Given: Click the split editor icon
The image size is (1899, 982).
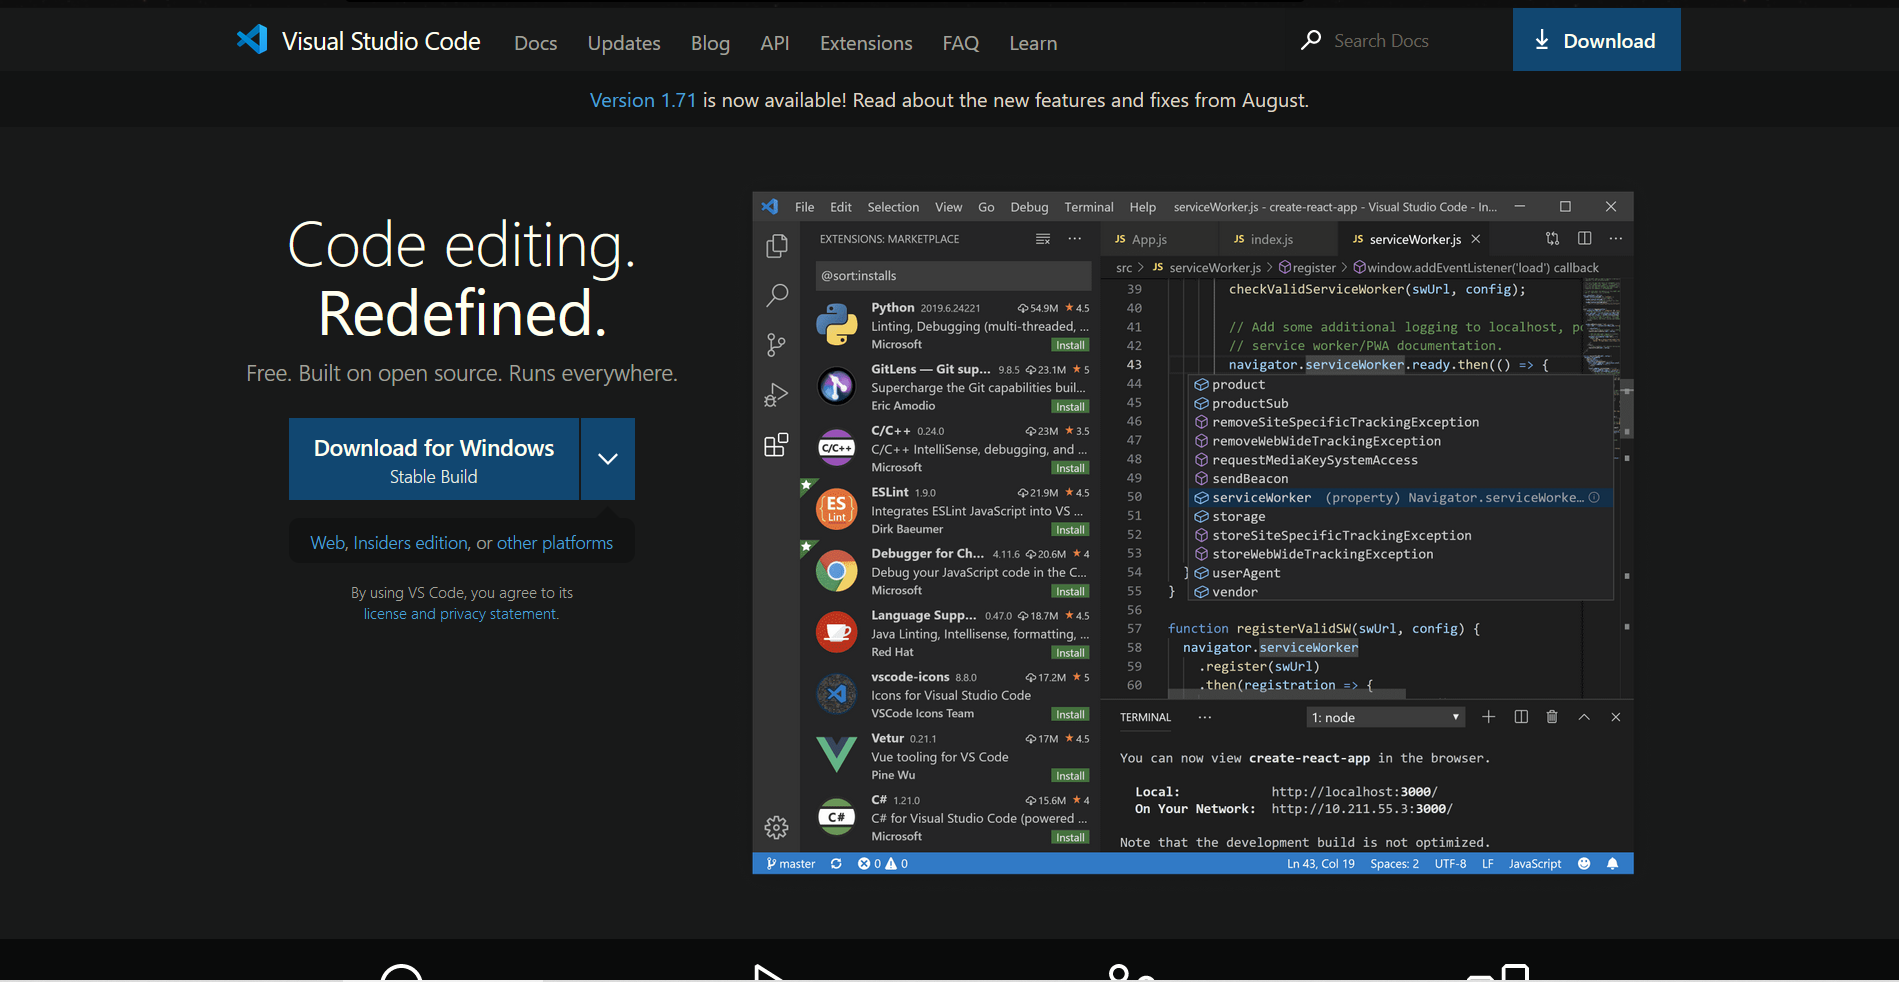Looking at the screenshot, I should [1584, 238].
